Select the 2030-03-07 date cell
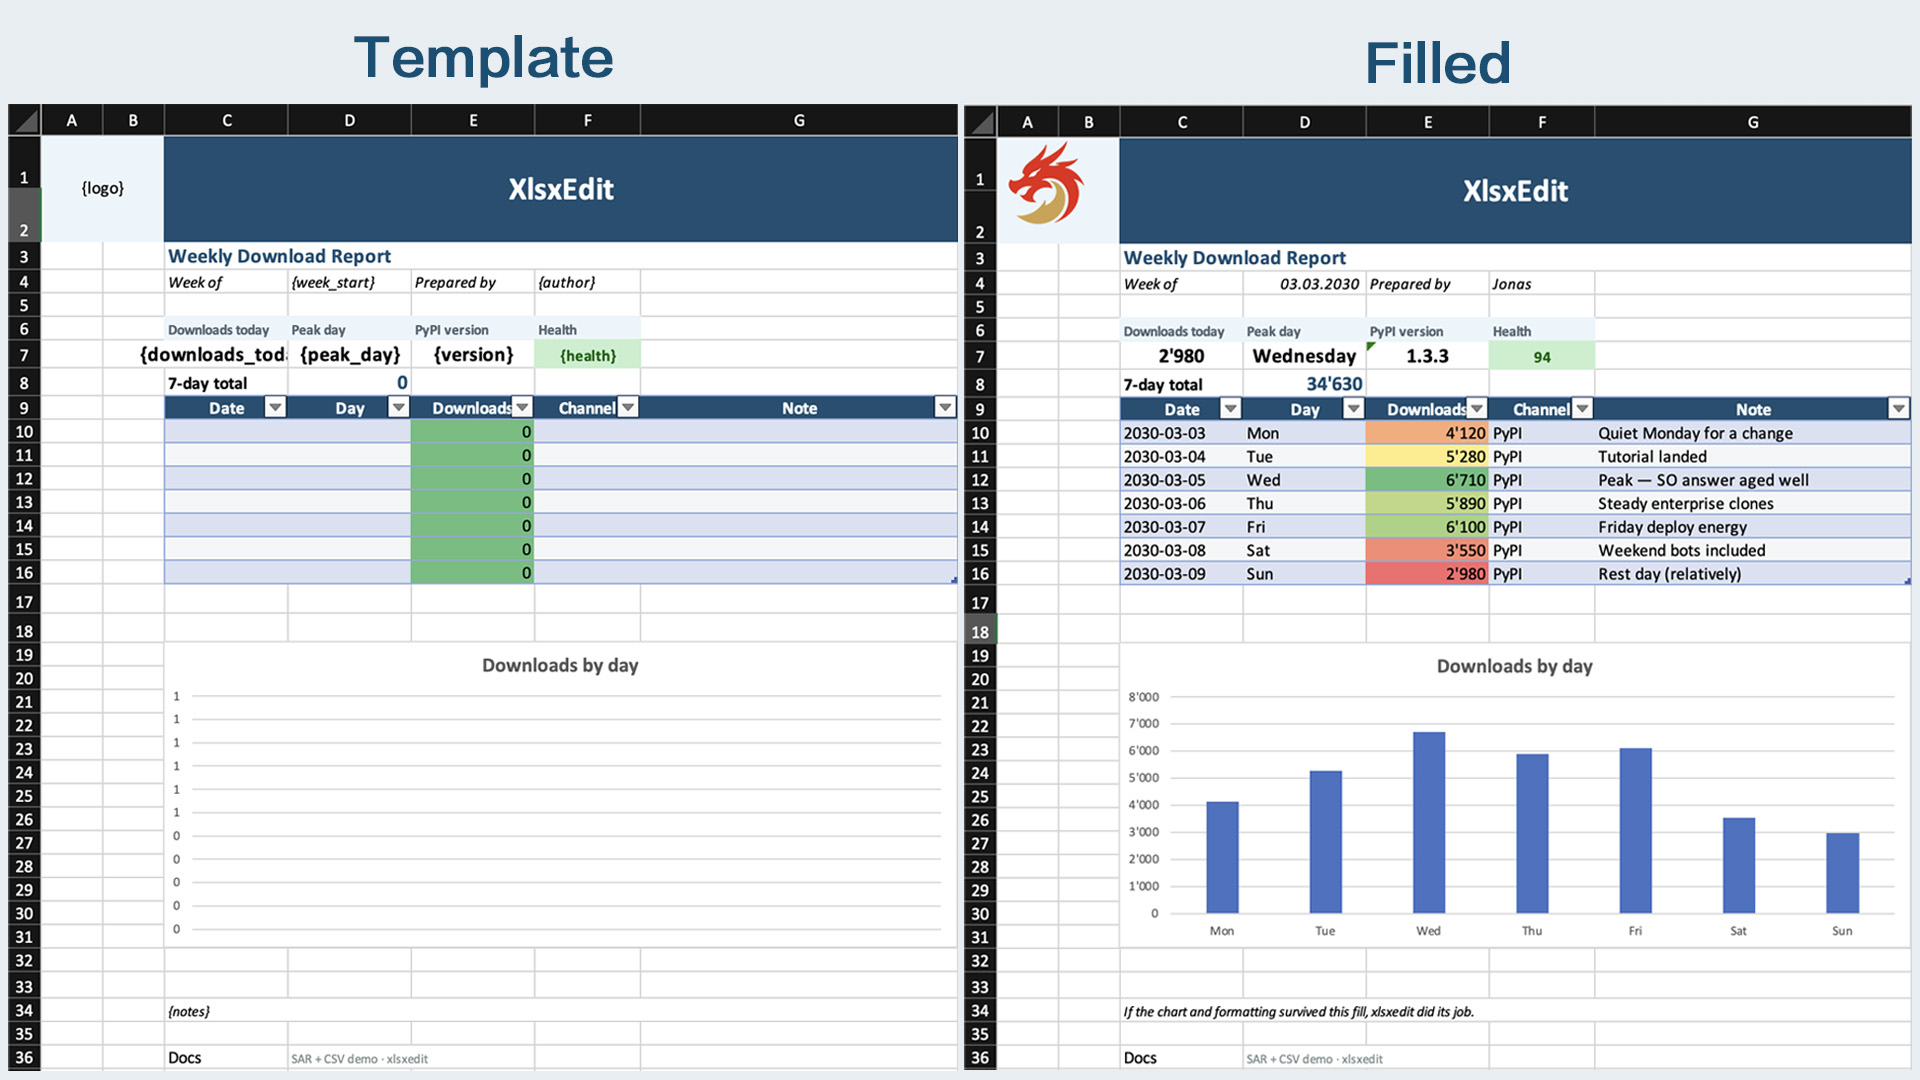Screen dimensions: 1920x1080 (1182, 527)
